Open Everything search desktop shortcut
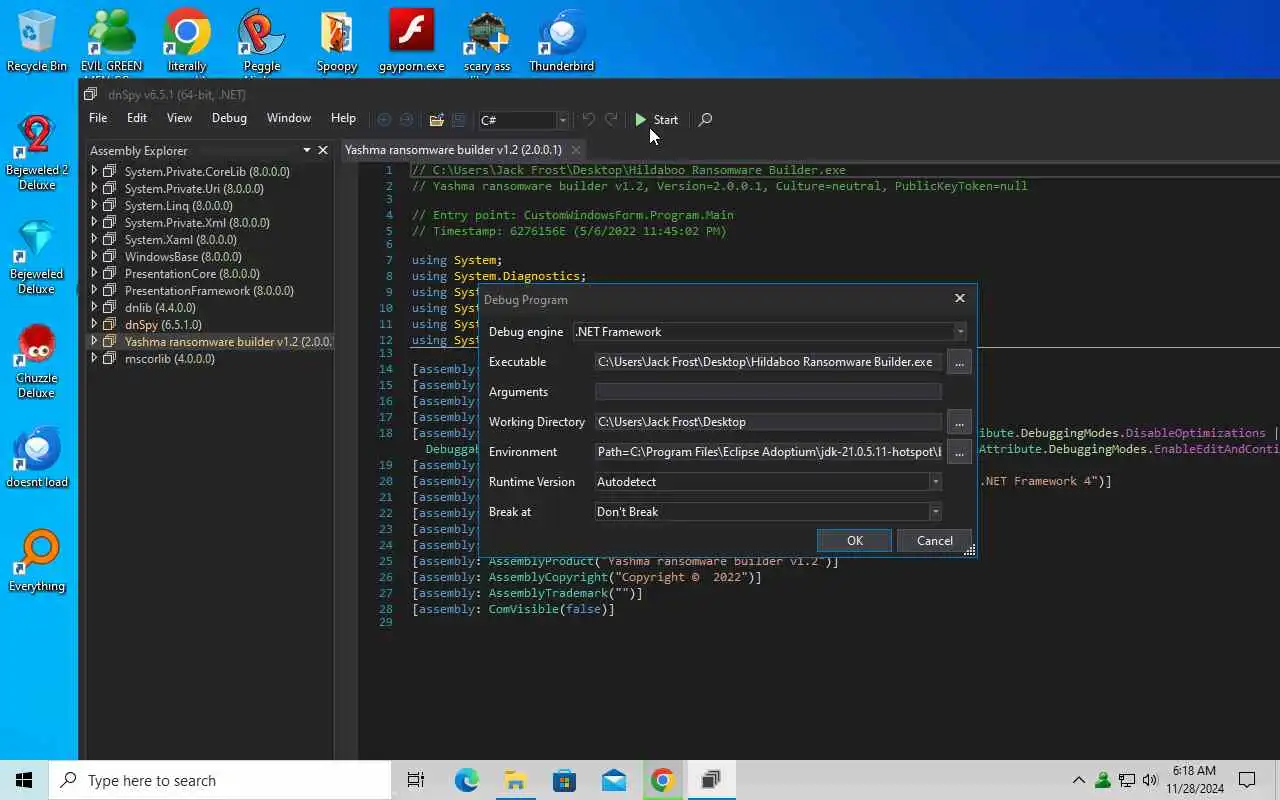The width and height of the screenshot is (1280, 800). (37, 561)
